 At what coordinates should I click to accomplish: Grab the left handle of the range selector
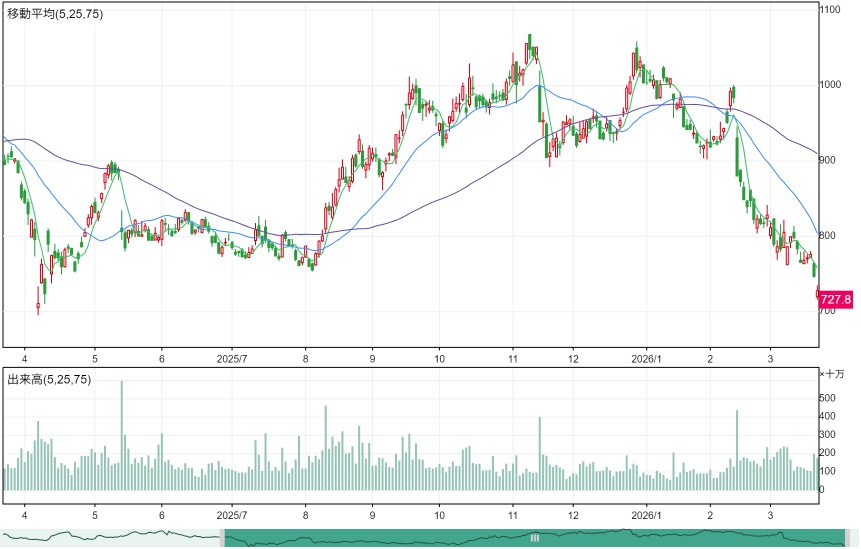pyautogui.click(x=222, y=538)
